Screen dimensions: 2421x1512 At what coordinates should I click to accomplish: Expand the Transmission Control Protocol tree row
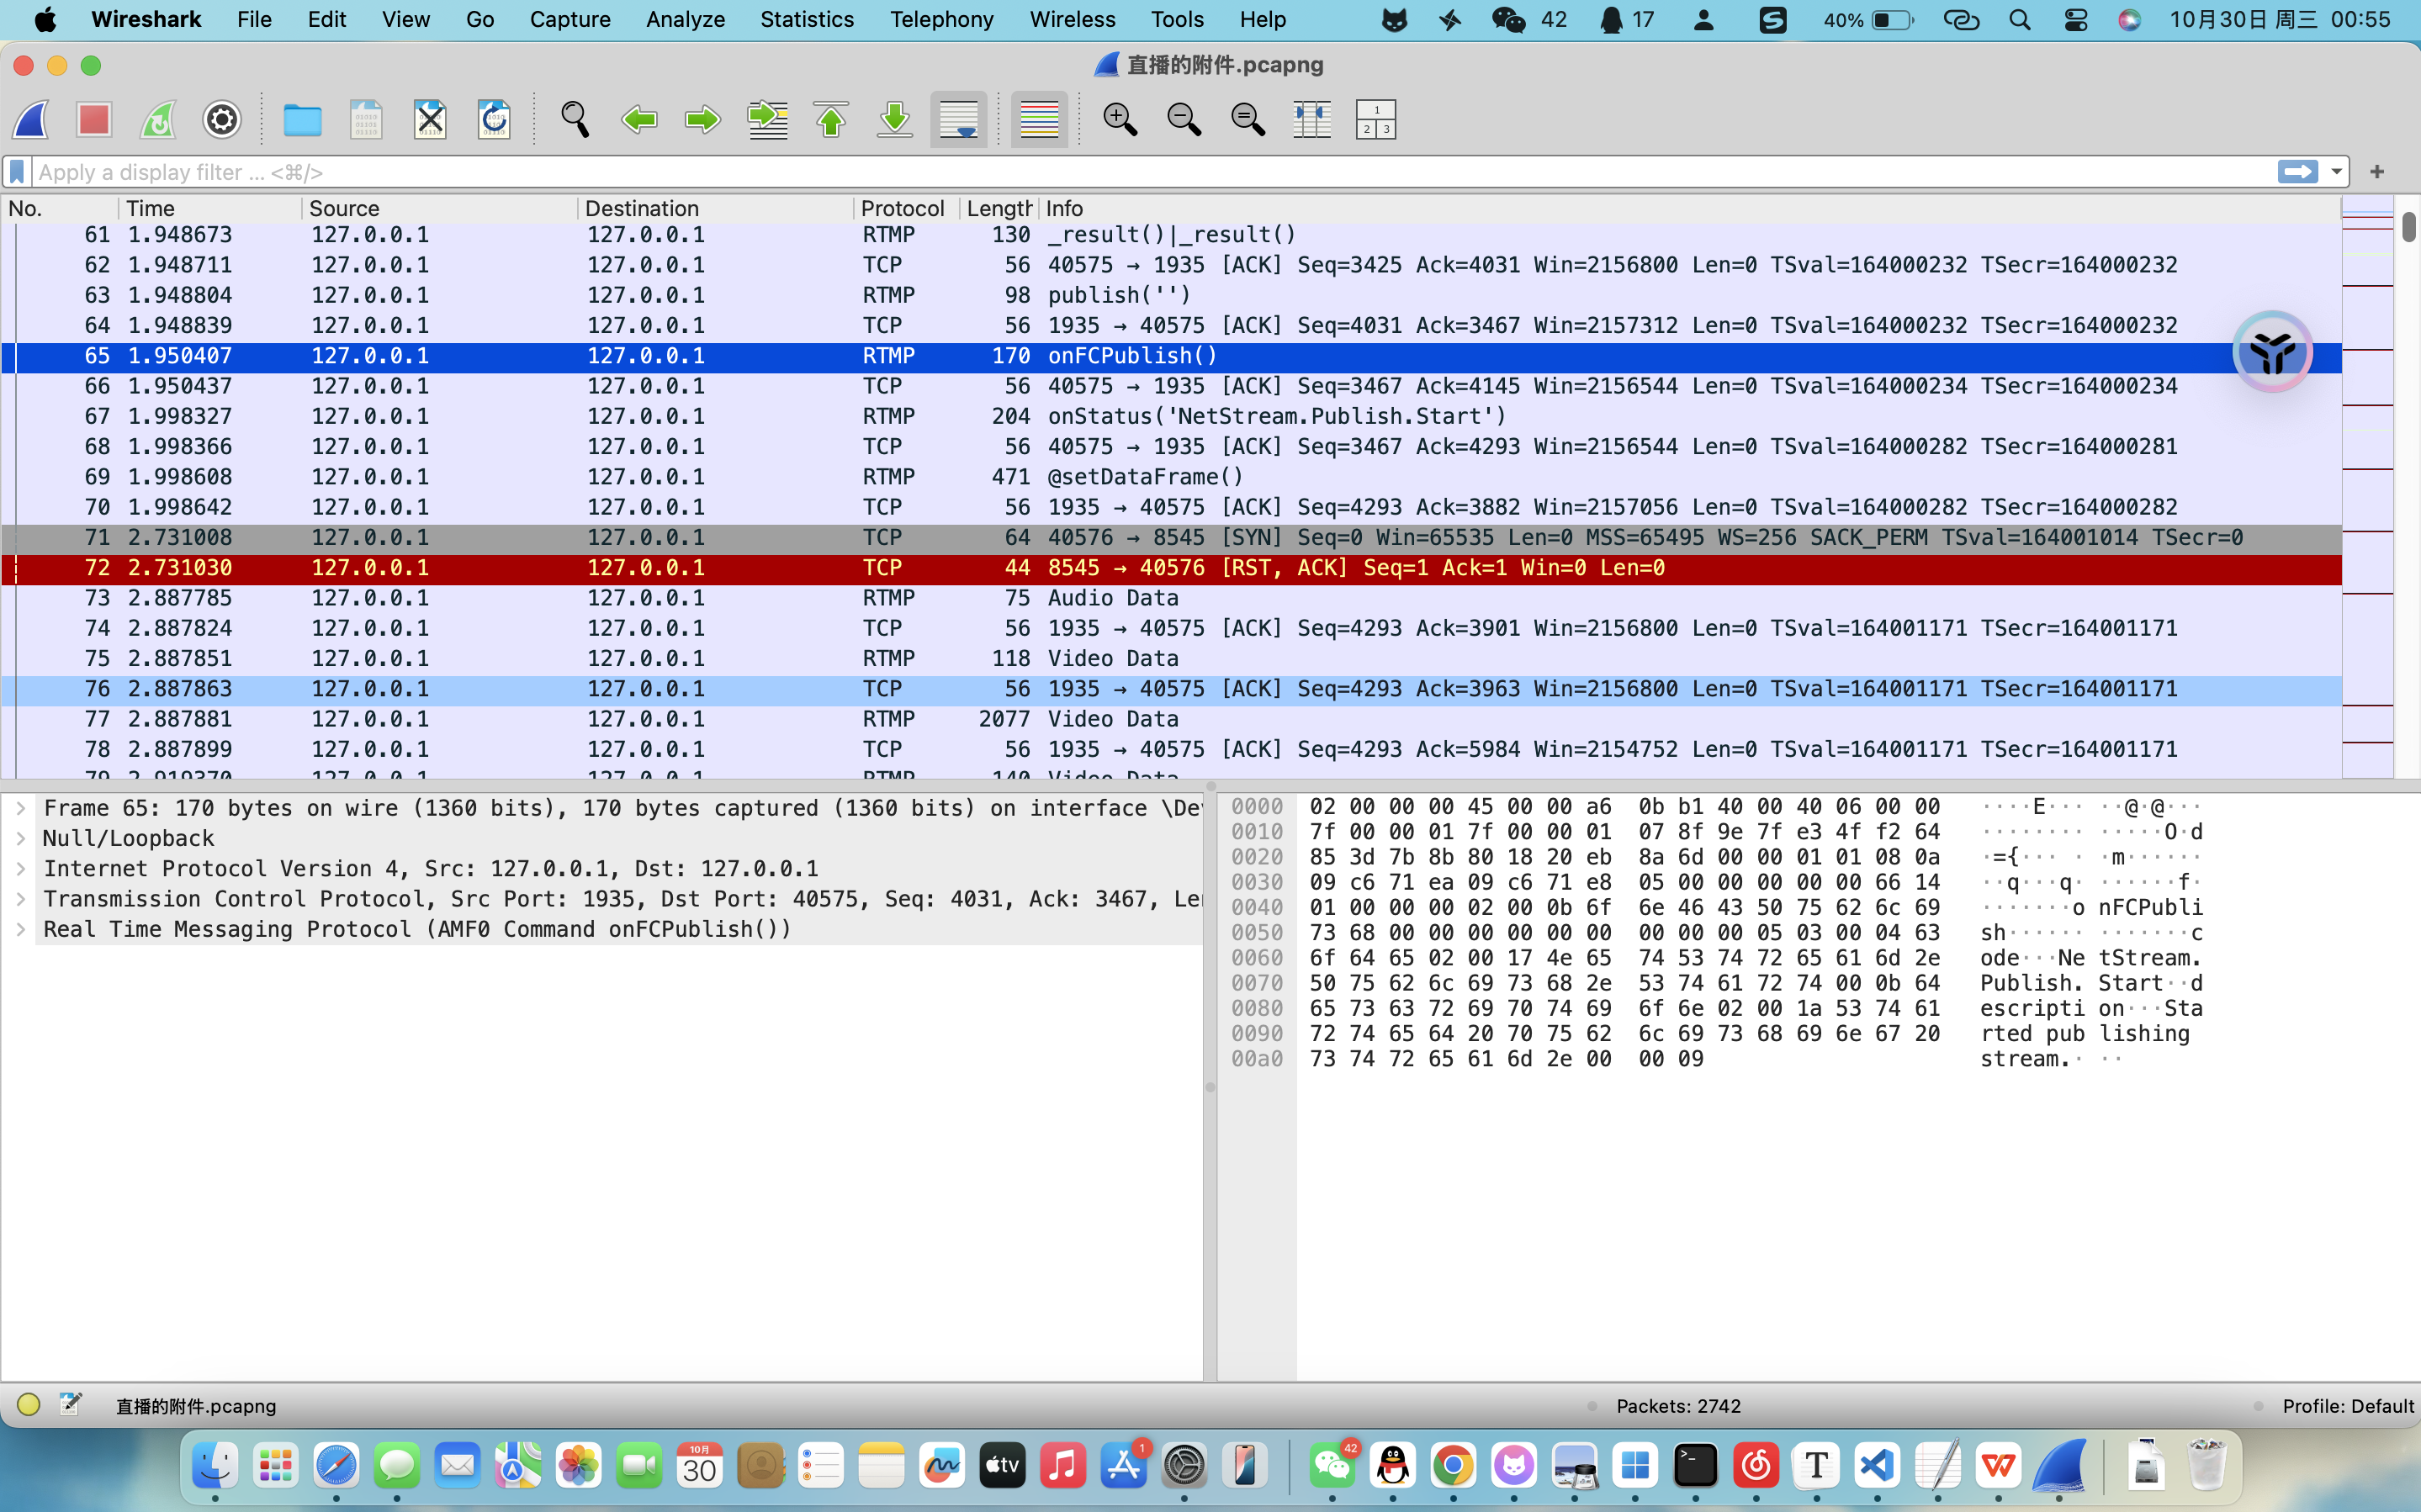tap(21, 899)
